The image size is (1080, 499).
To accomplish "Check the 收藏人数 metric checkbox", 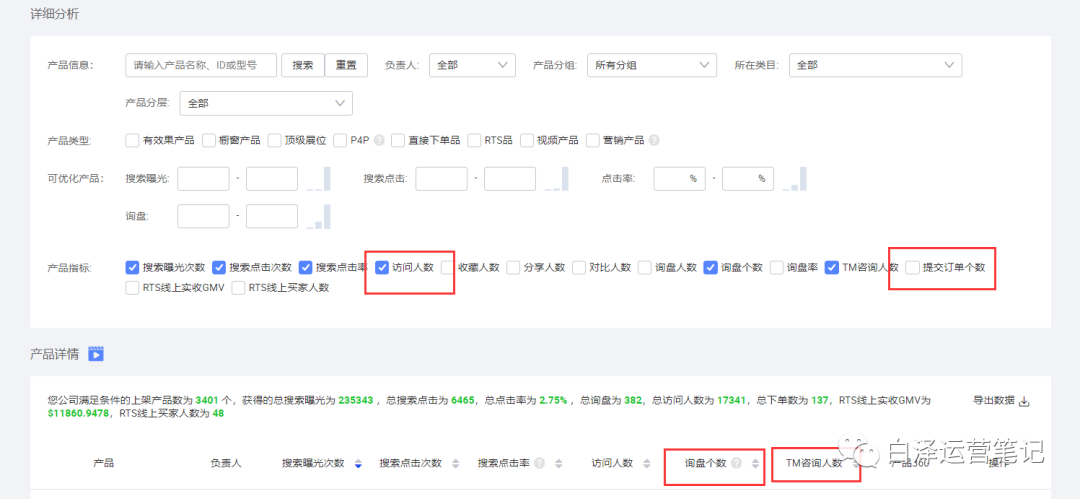I will (448, 267).
